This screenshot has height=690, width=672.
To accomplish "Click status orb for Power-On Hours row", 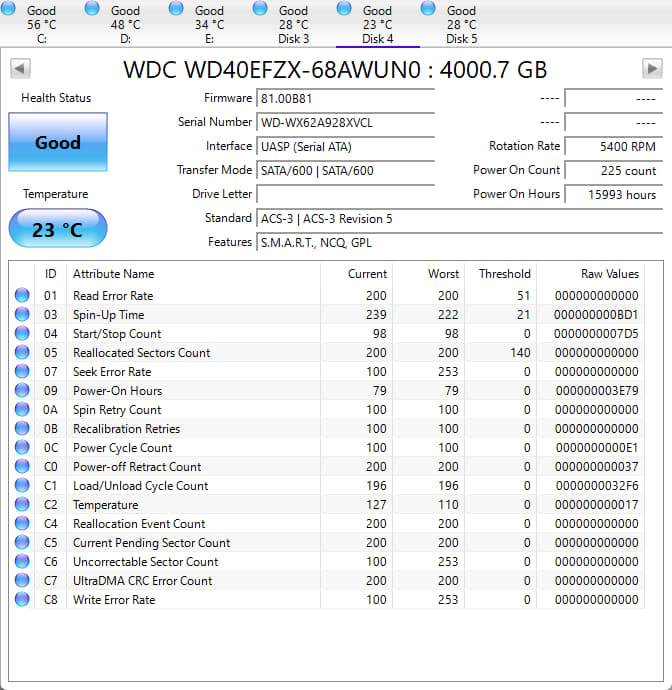I will click(x=22, y=390).
